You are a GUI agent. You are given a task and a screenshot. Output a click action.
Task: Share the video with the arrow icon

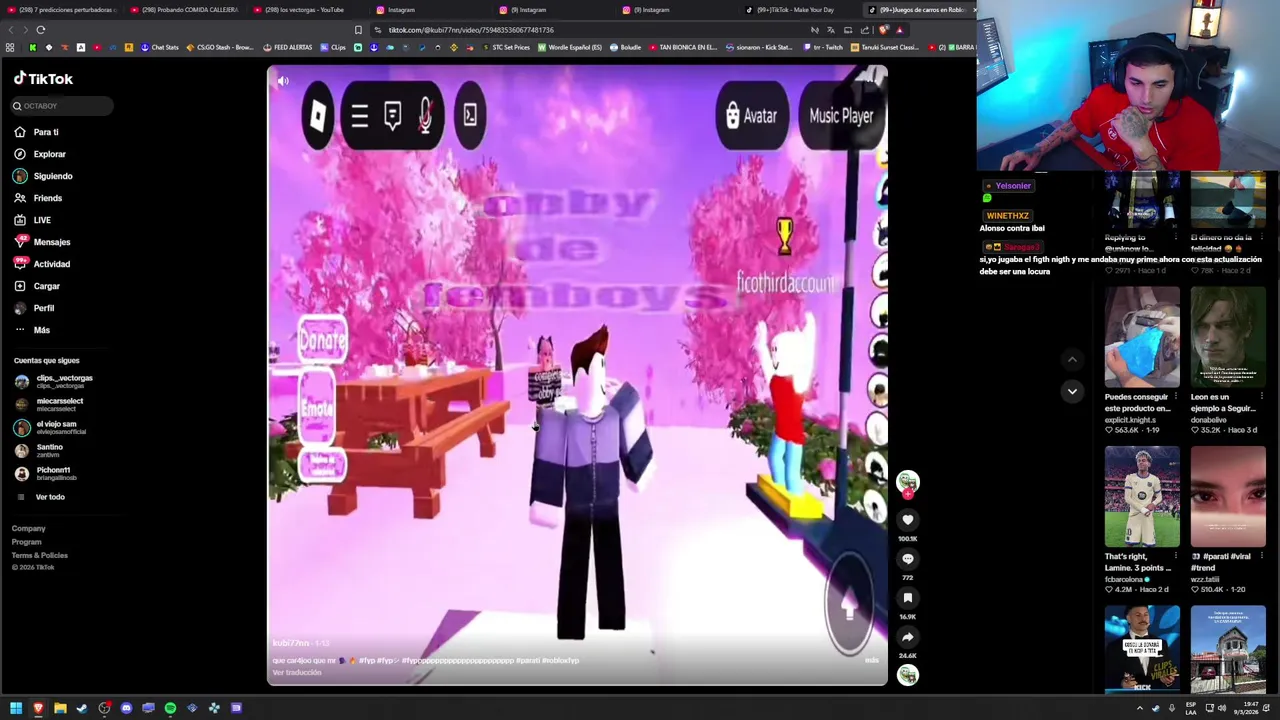(907, 637)
